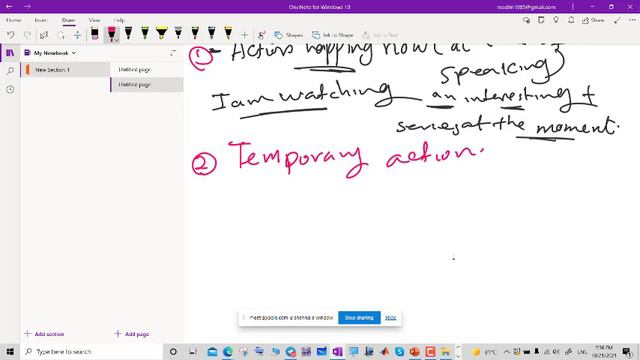640x360 pixels.
Task: Show hidden system tray icons
Action: click(506, 351)
